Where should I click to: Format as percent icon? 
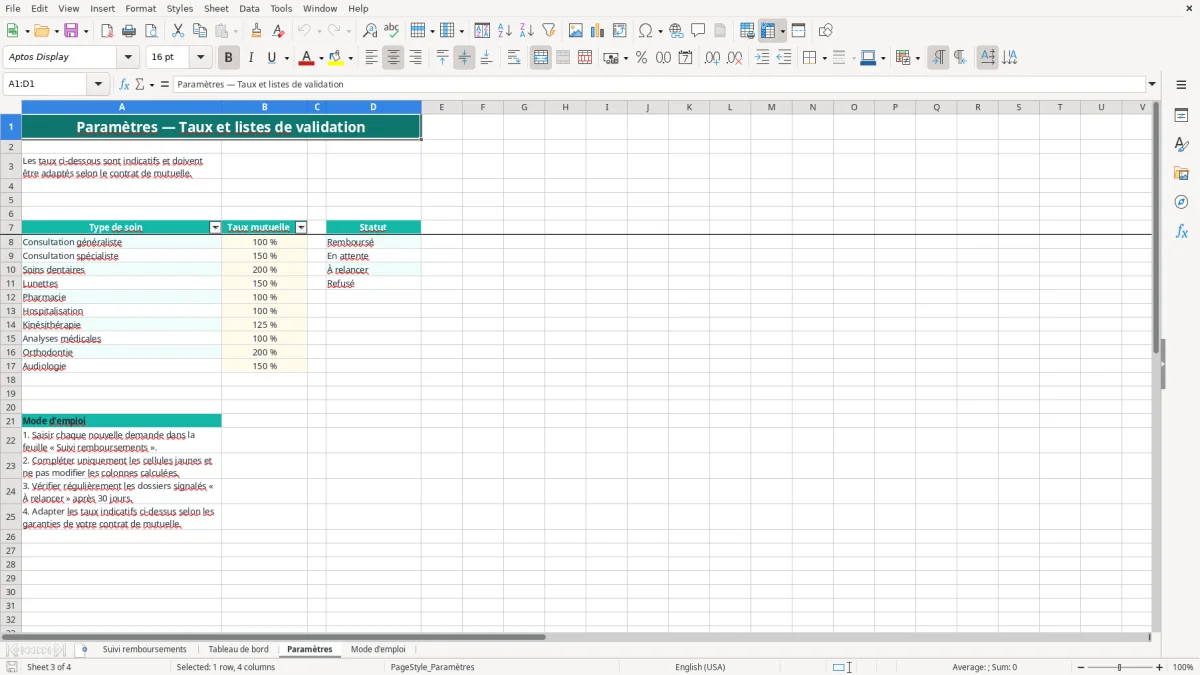[x=642, y=58]
